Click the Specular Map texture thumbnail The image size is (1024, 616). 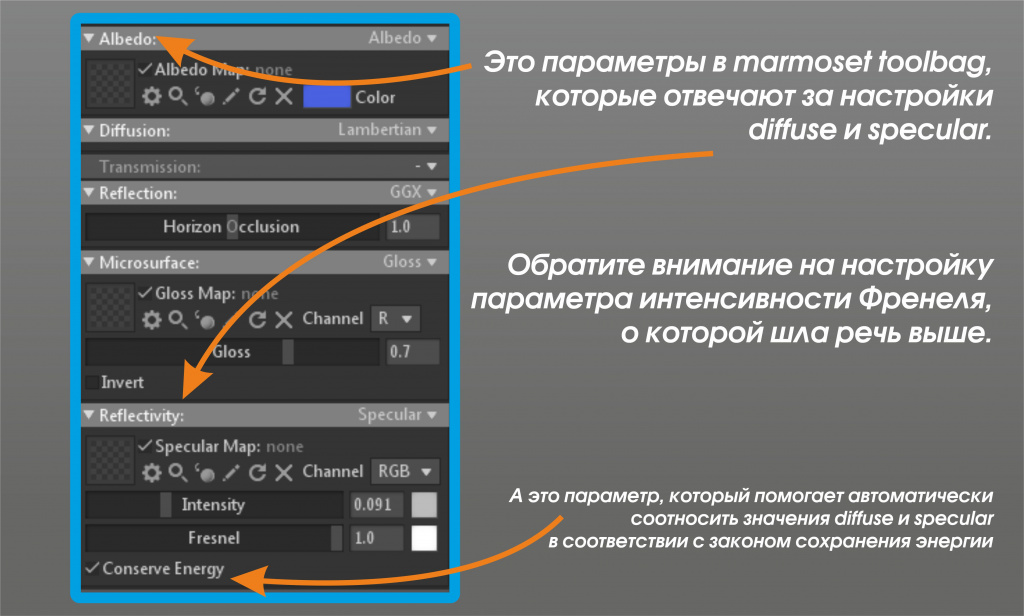tap(110, 460)
